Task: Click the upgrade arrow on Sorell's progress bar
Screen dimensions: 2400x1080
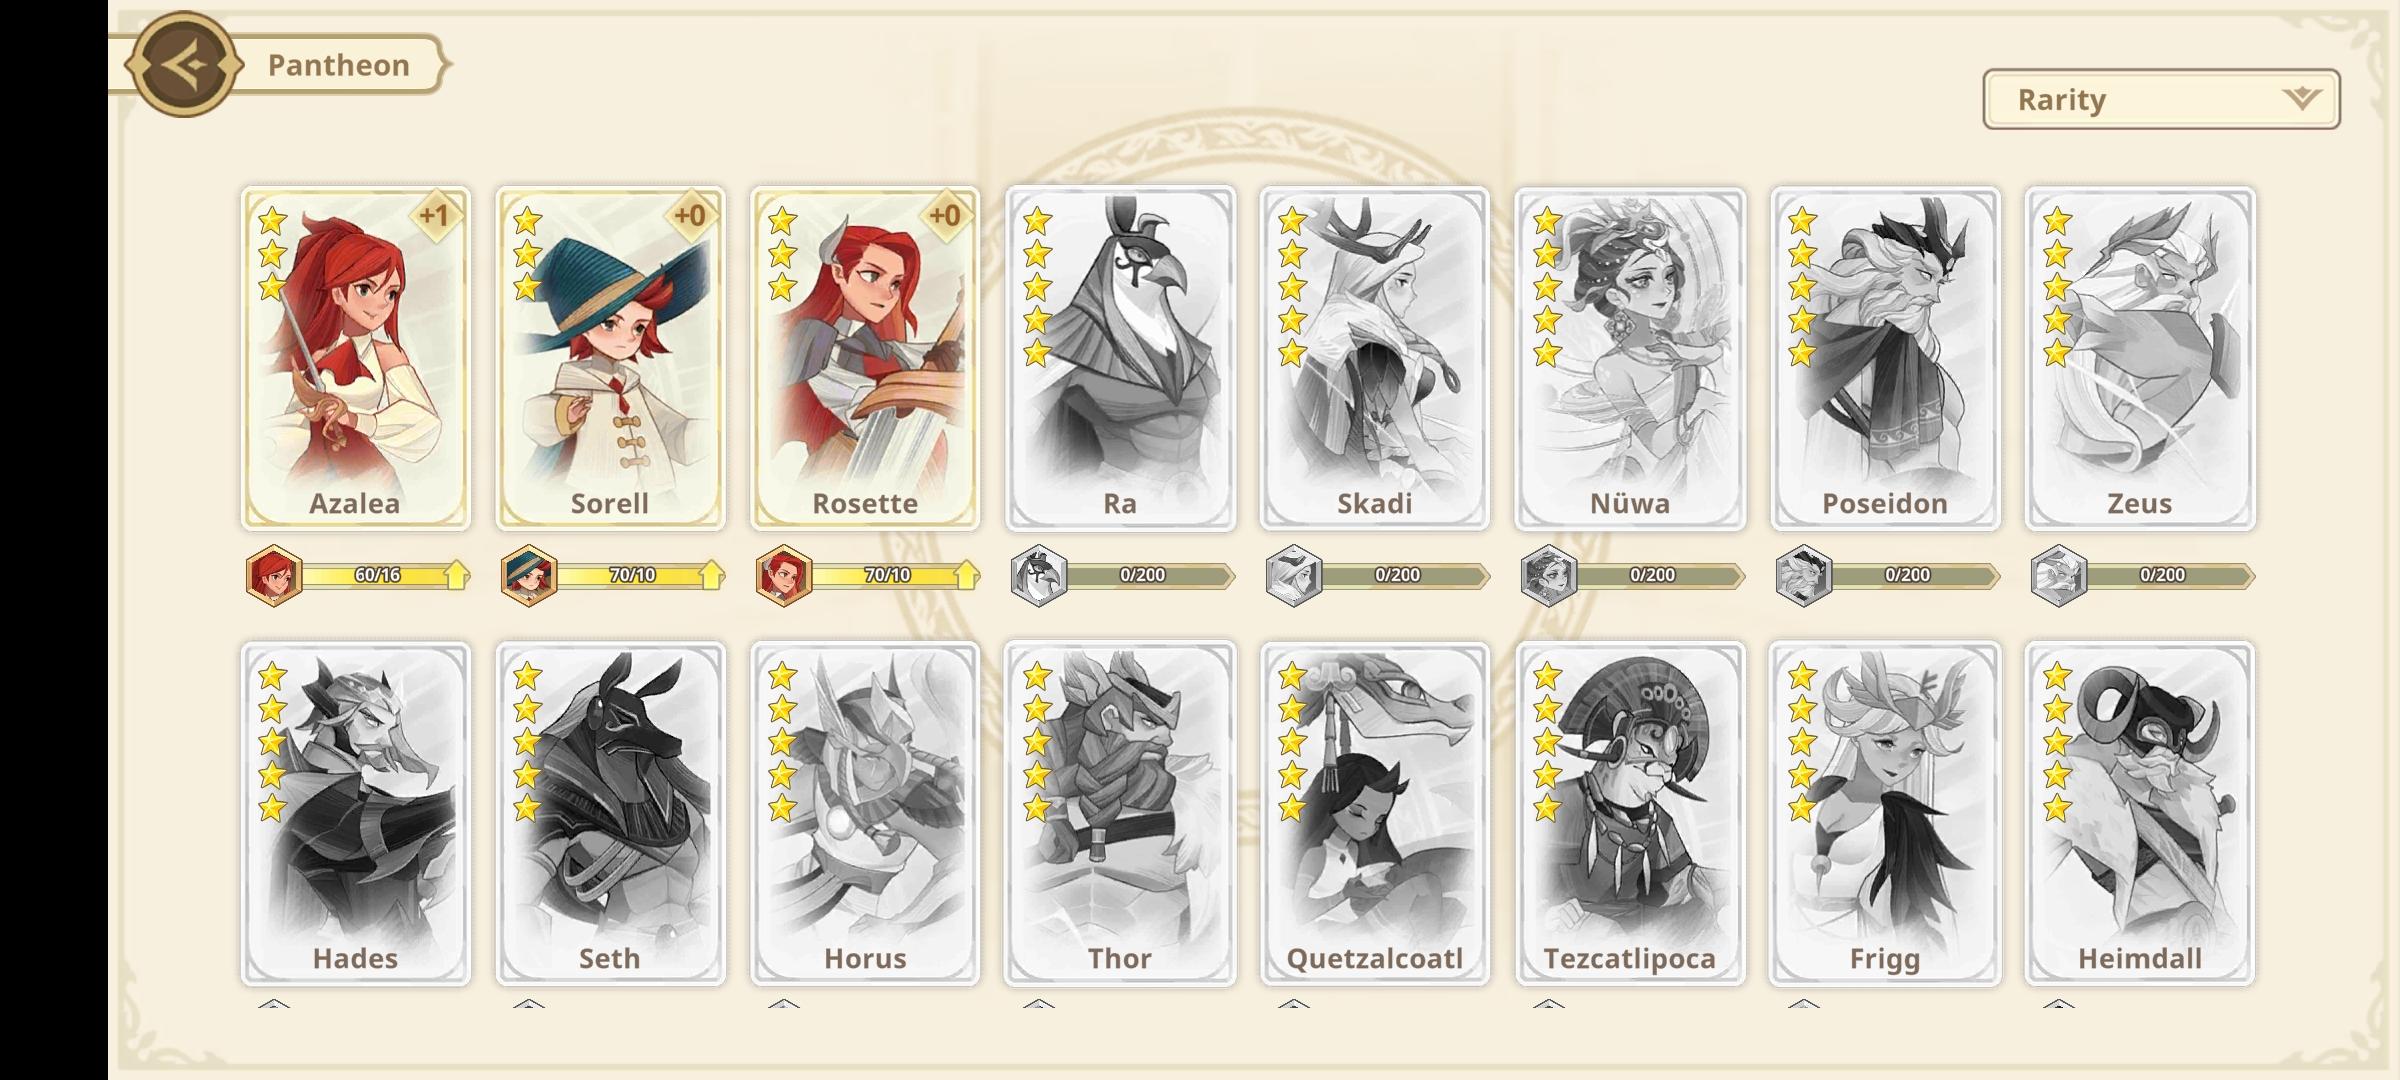Action: click(x=711, y=575)
